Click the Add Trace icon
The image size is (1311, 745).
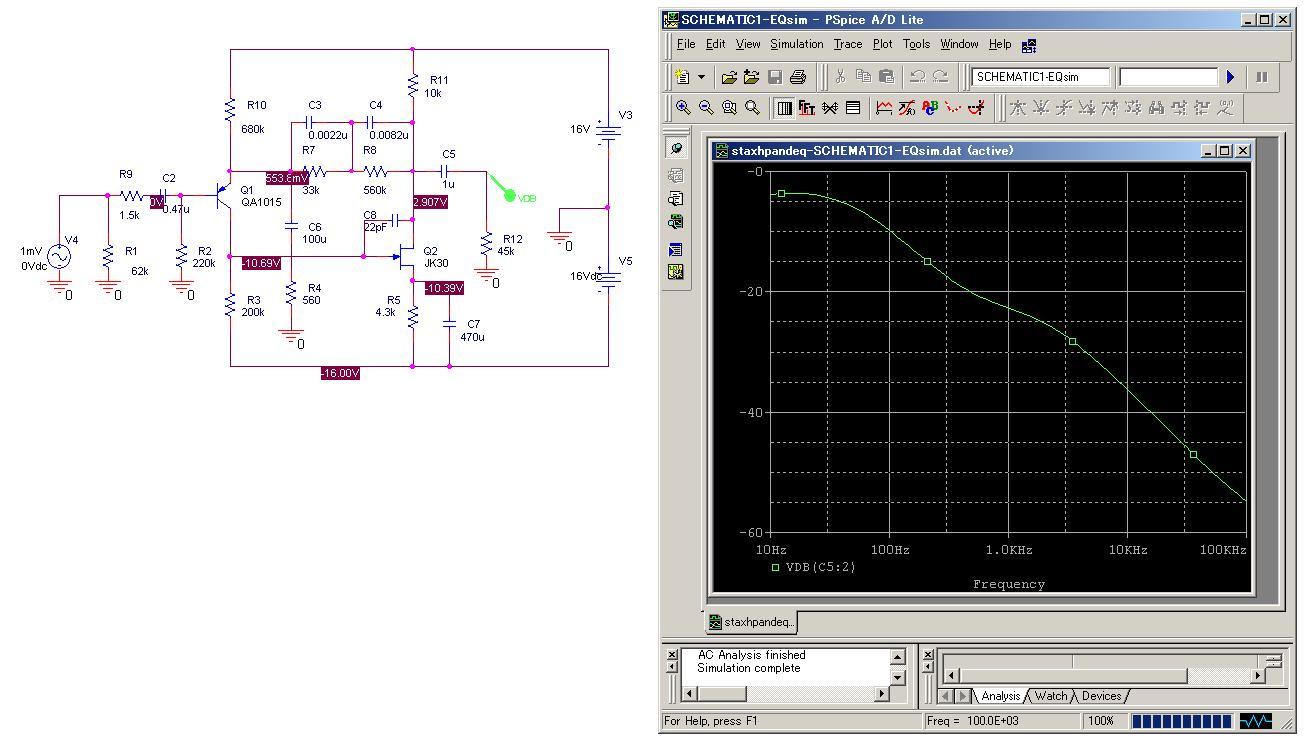point(884,108)
